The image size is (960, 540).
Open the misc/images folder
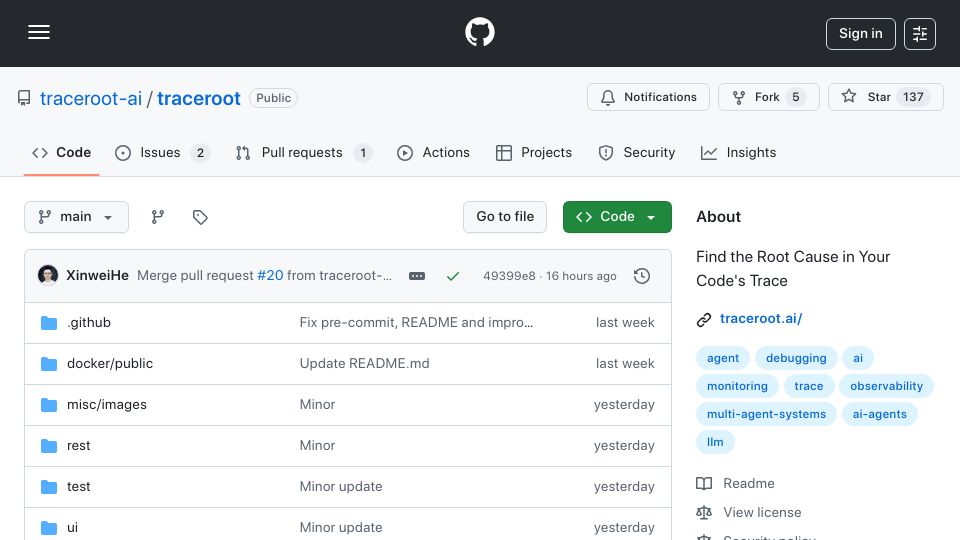[107, 405]
